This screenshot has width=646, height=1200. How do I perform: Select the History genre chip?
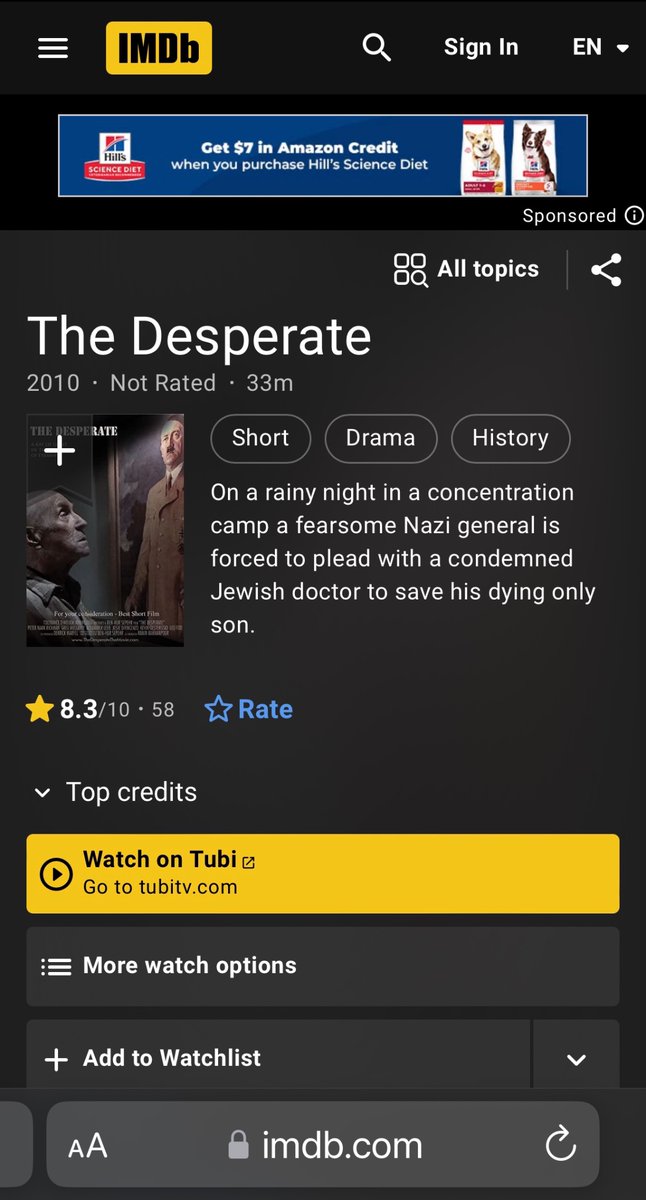pyautogui.click(x=510, y=438)
